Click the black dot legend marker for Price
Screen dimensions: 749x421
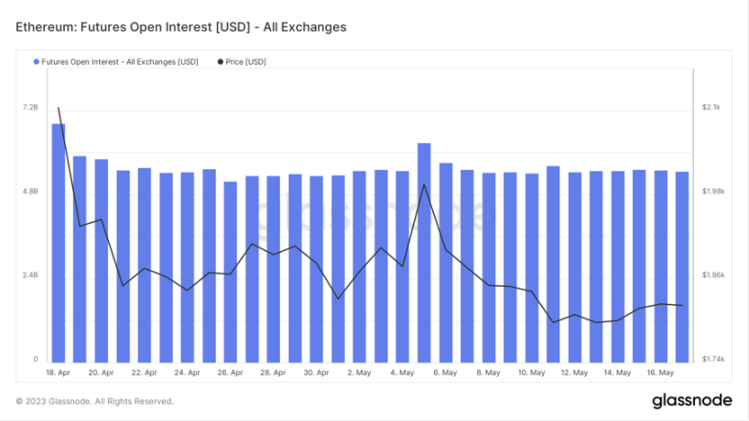click(220, 62)
